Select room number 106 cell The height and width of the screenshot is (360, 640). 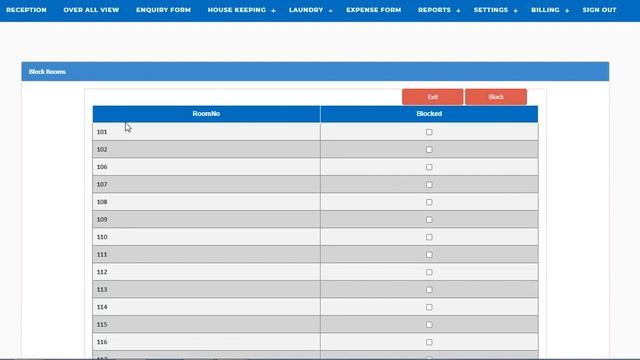pyautogui.click(x=206, y=167)
